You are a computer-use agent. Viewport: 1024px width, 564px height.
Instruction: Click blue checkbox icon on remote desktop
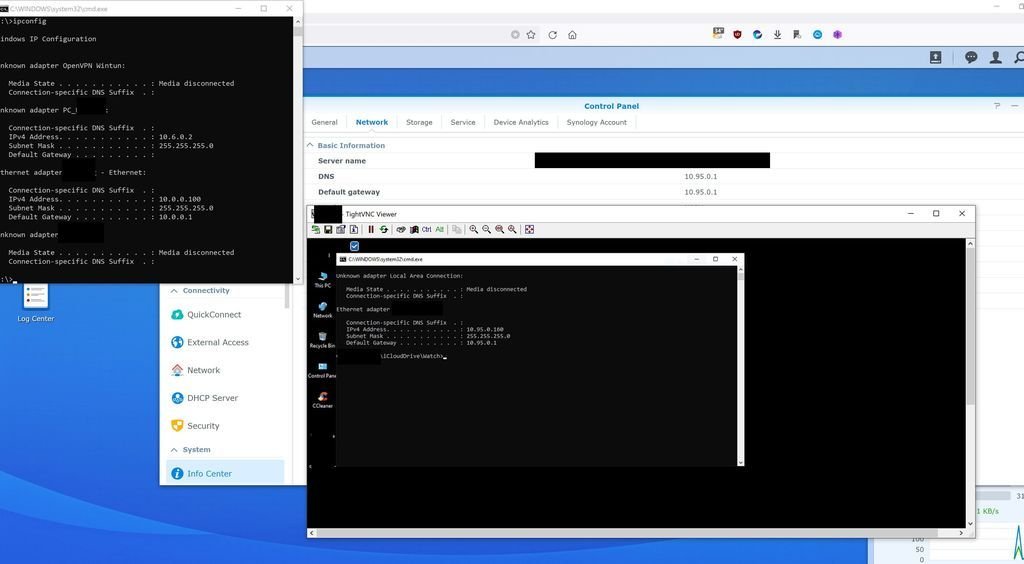click(x=354, y=246)
